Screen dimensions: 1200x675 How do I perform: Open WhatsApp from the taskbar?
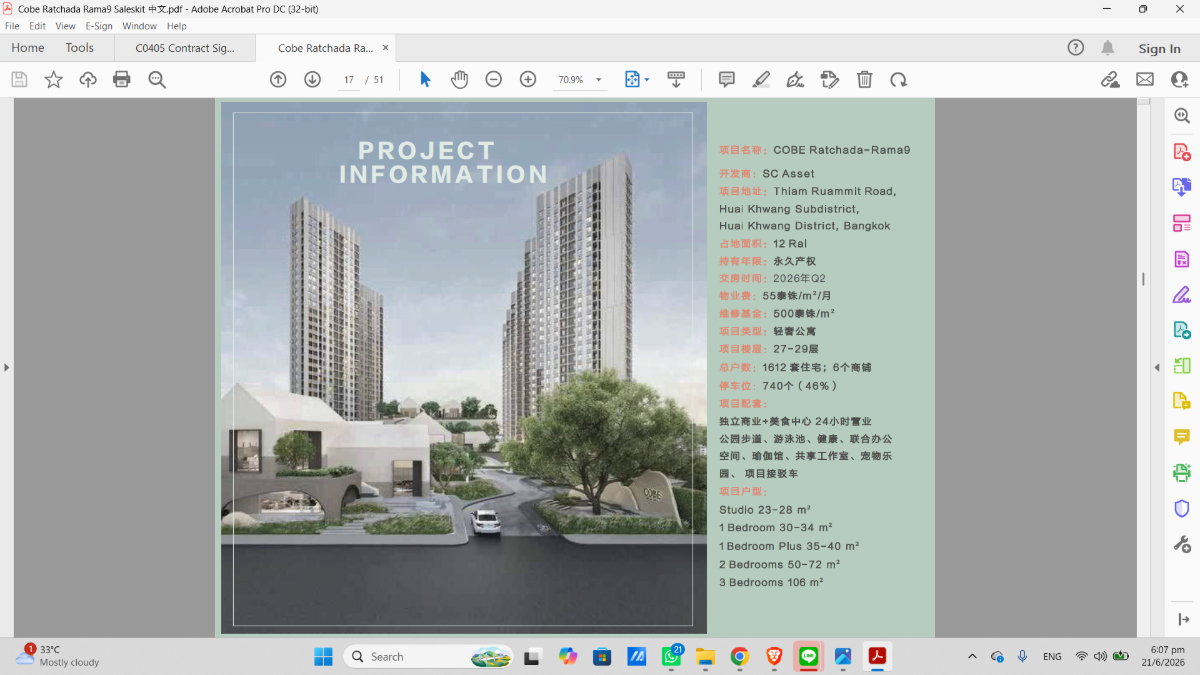pyautogui.click(x=672, y=657)
